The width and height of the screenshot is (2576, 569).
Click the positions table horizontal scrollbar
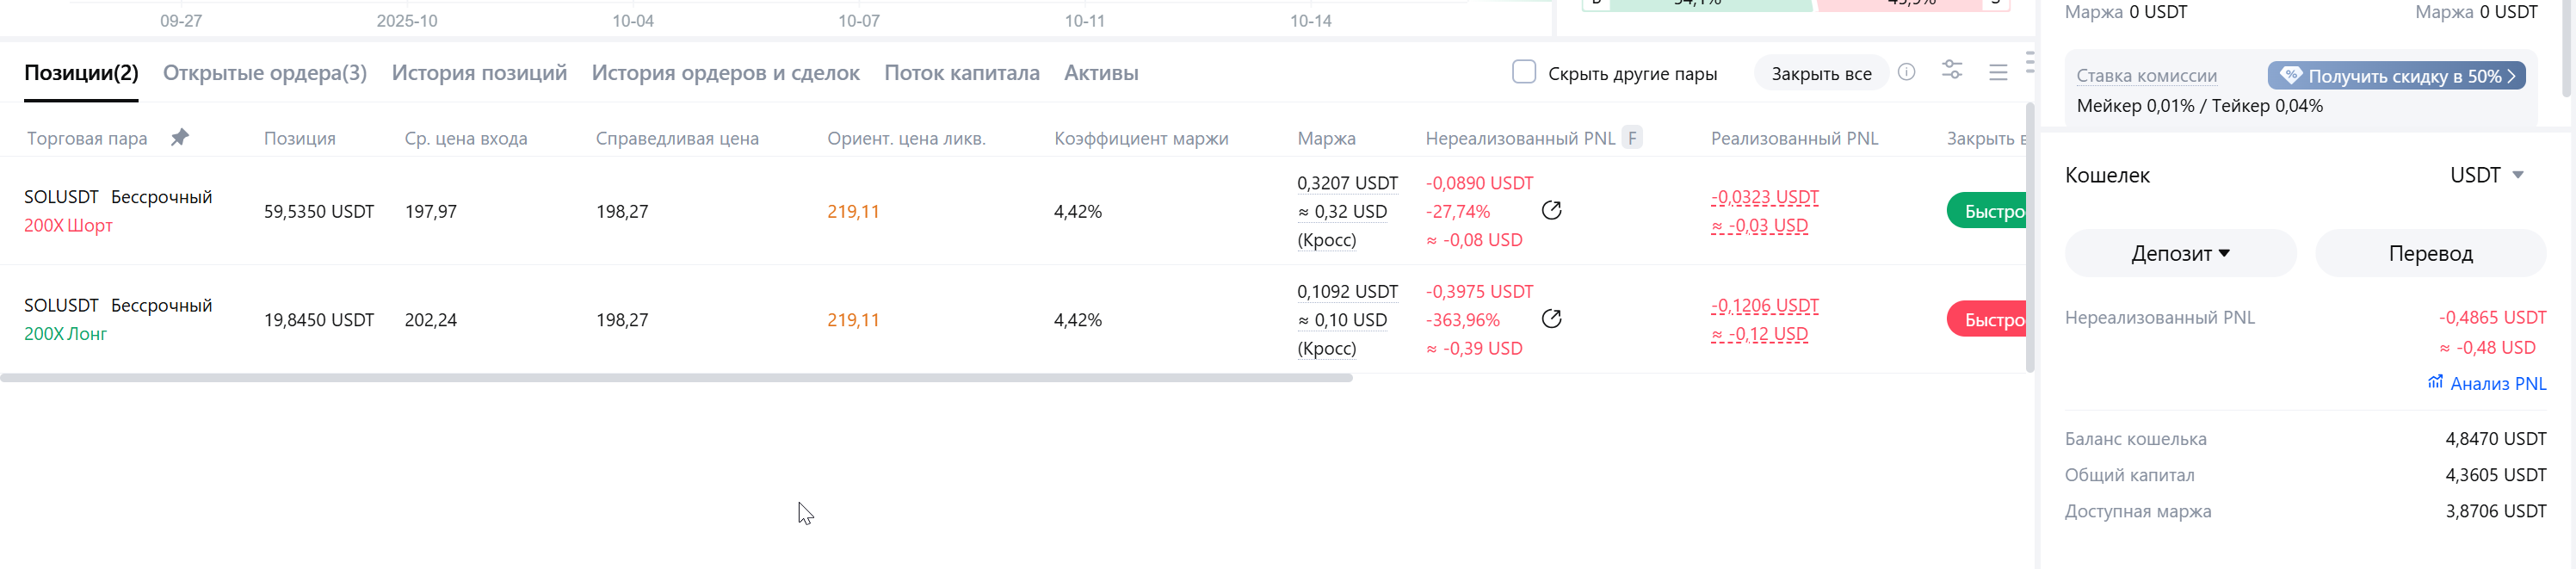(676, 378)
